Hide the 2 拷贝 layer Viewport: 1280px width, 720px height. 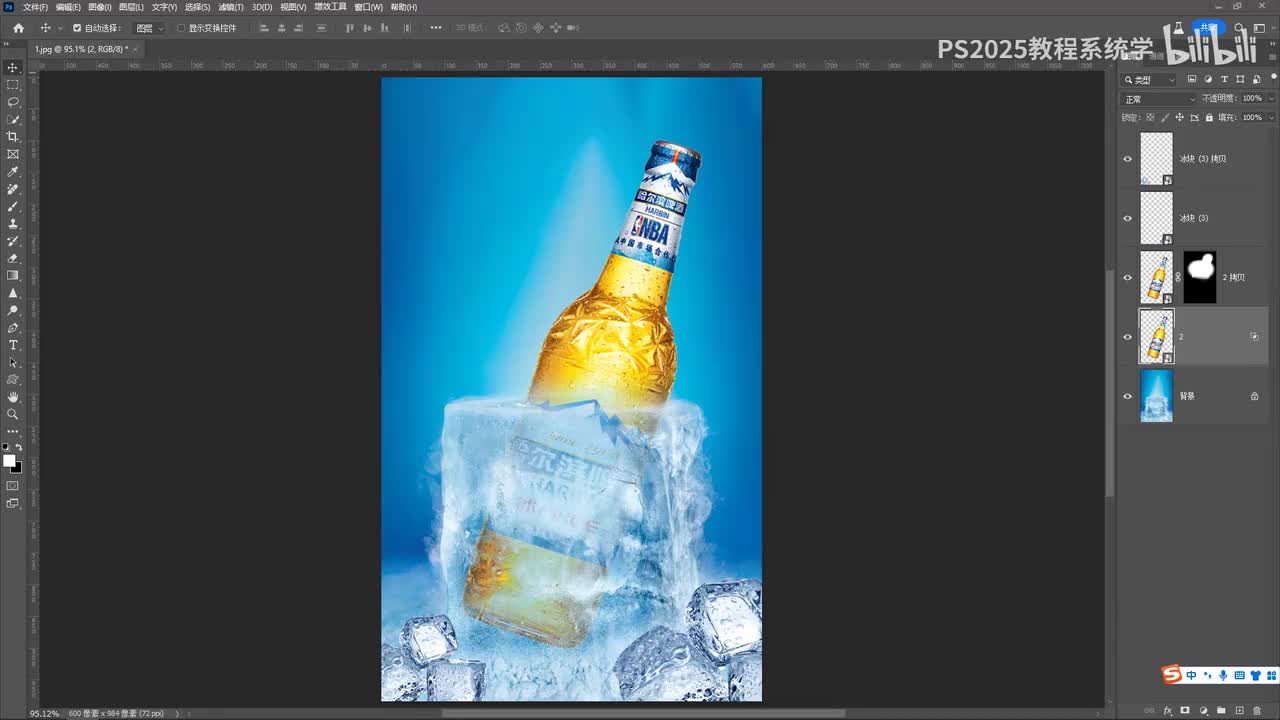tap(1128, 277)
